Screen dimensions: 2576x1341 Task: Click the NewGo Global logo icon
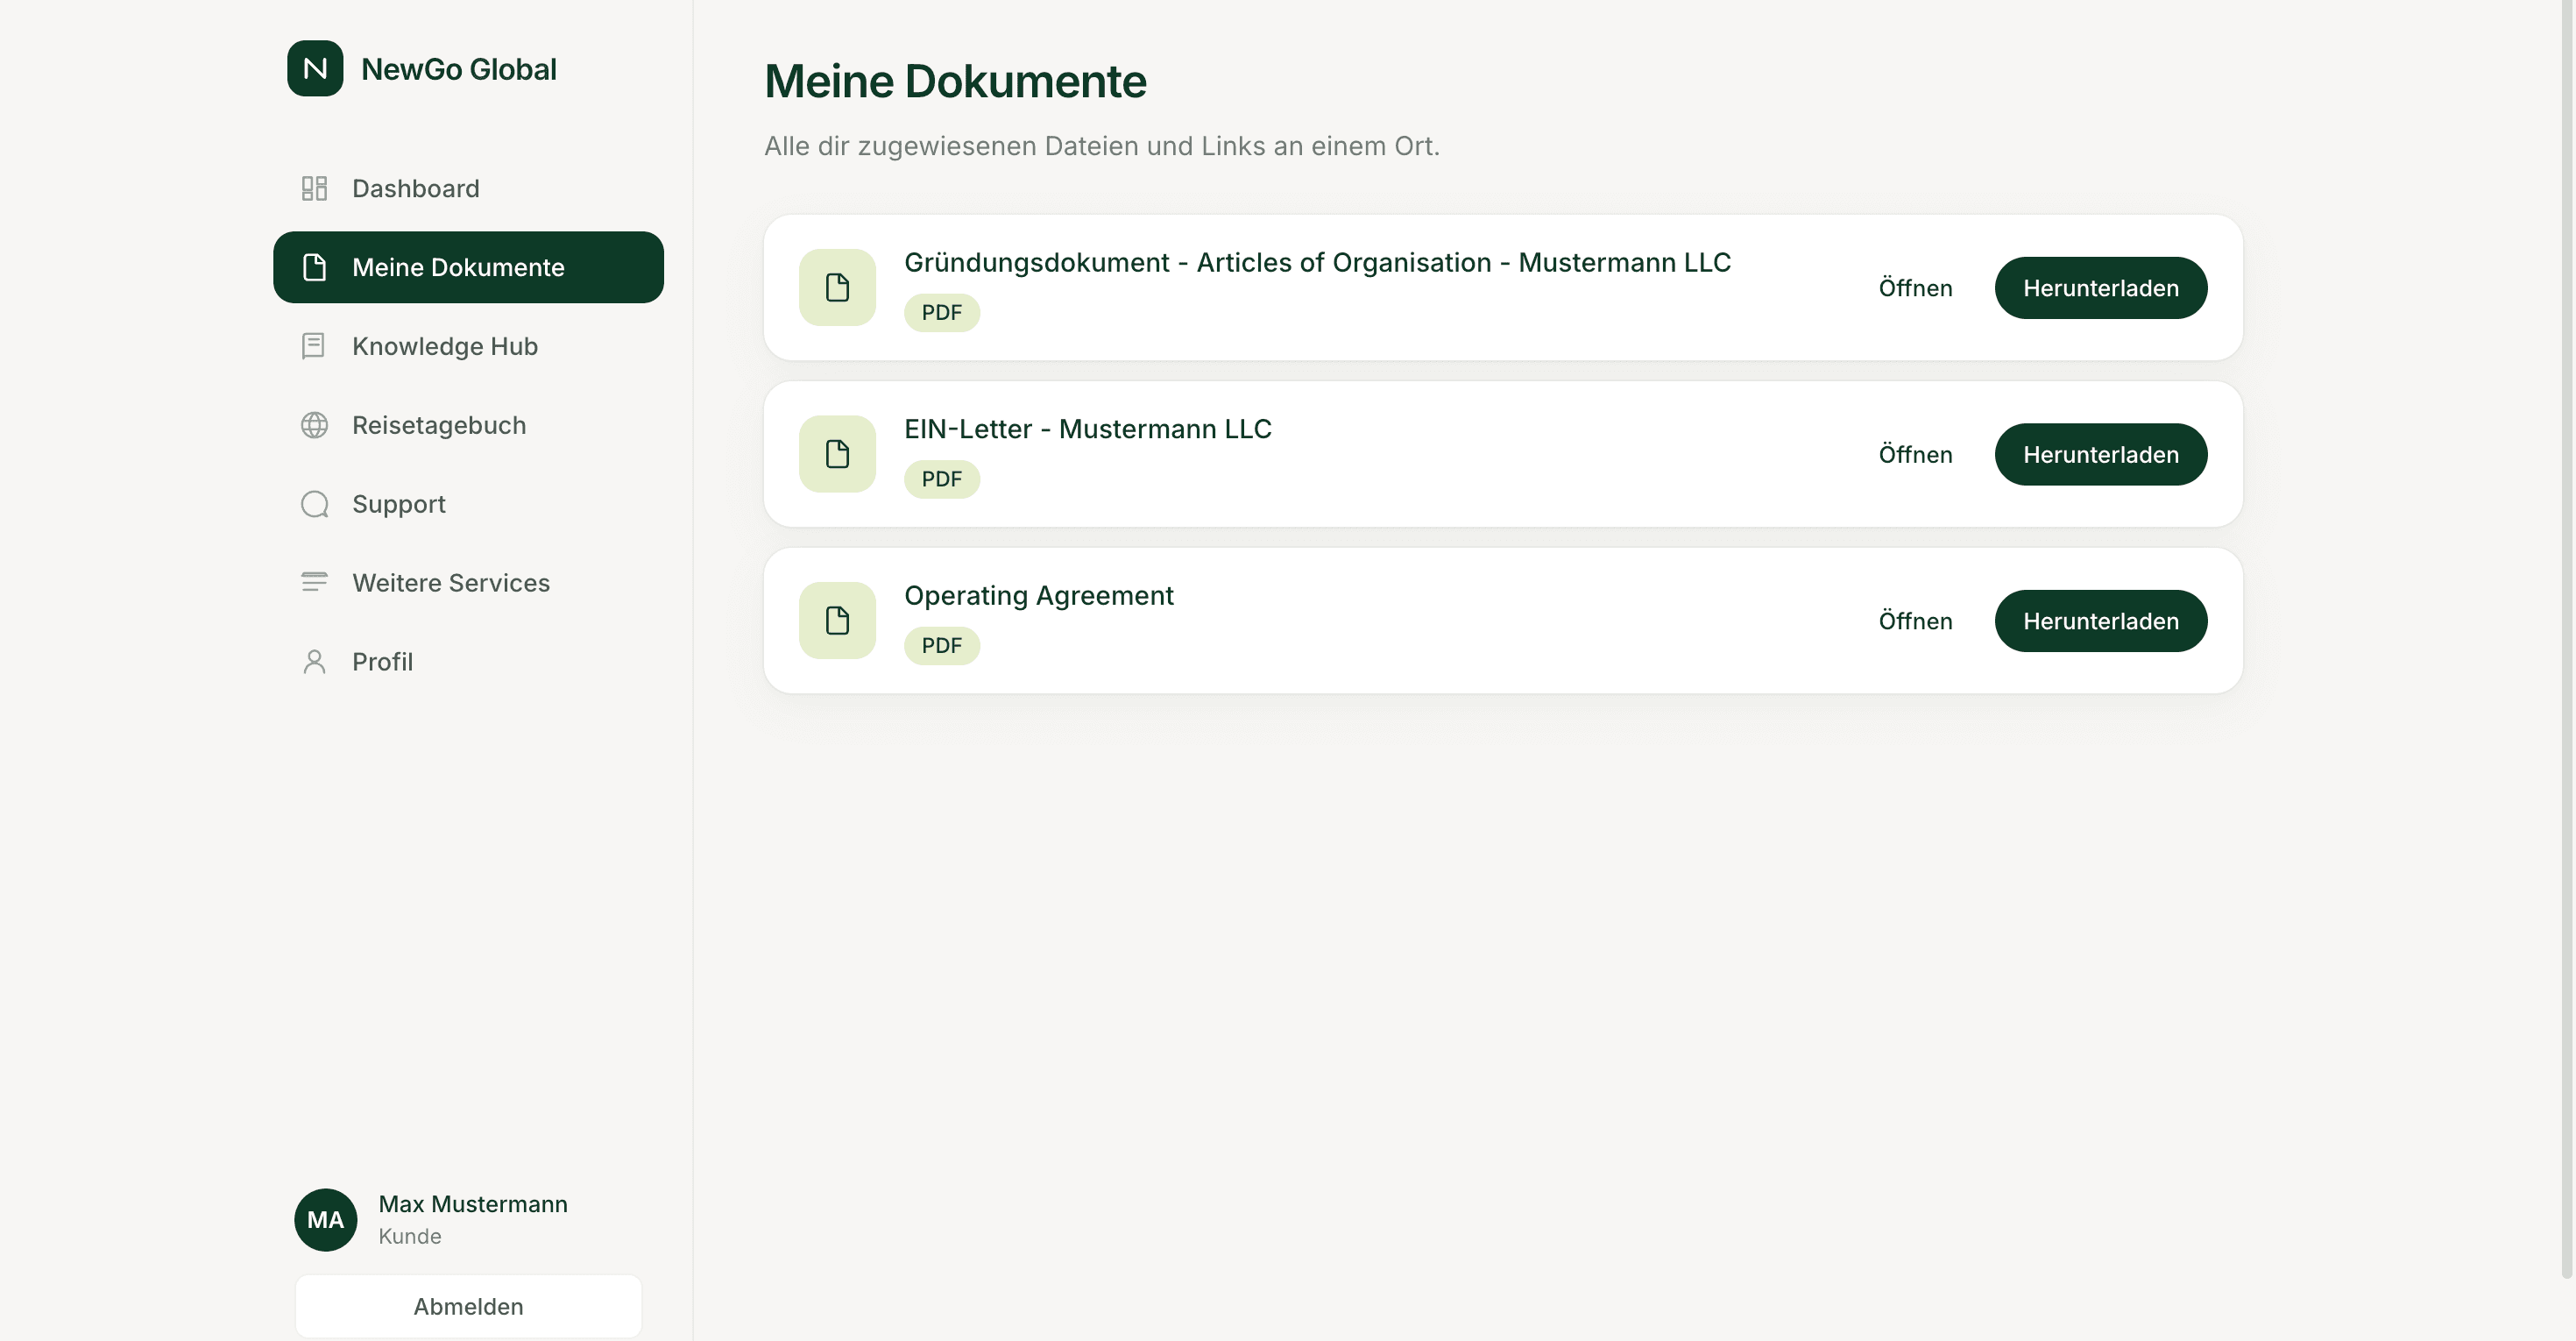click(x=315, y=68)
